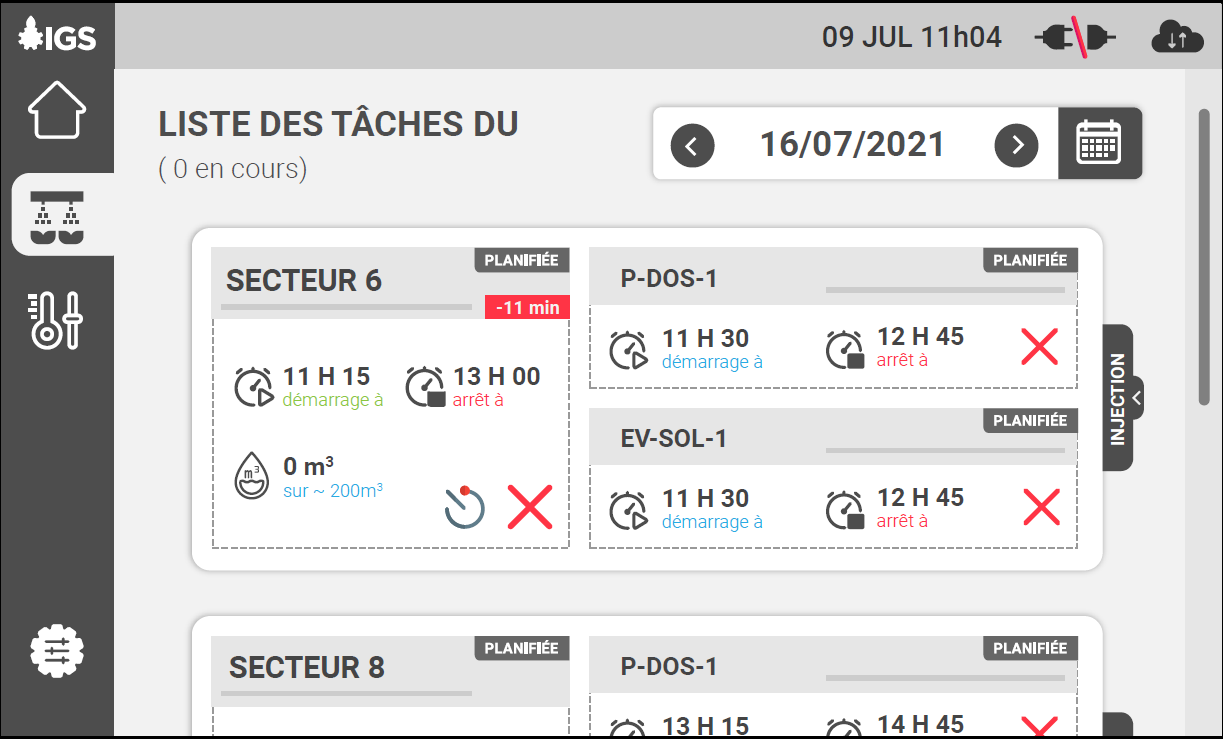Open the calendar date picker

point(1099,144)
